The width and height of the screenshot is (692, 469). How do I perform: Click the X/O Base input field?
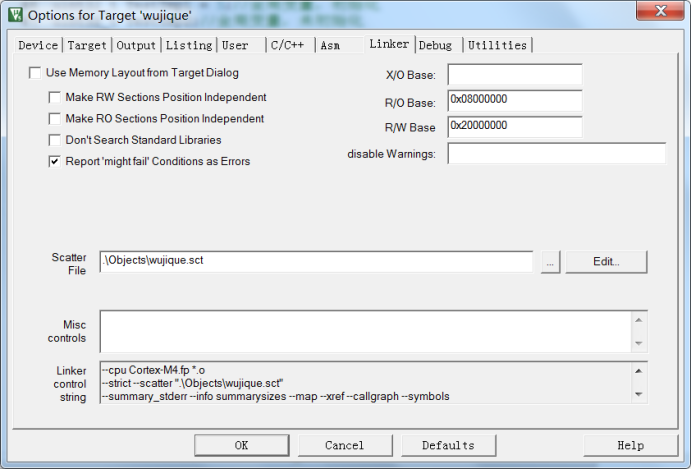[x=515, y=75]
